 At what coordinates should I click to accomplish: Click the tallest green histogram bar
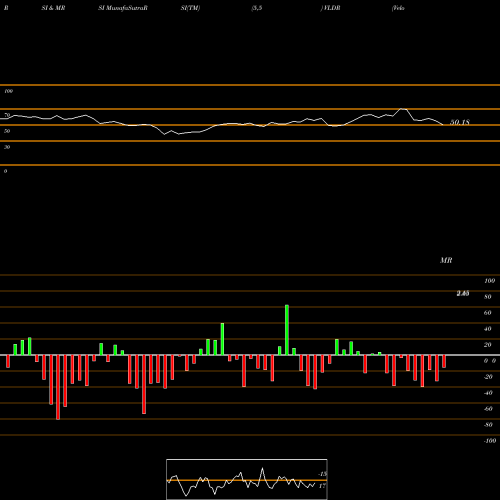[x=287, y=330]
